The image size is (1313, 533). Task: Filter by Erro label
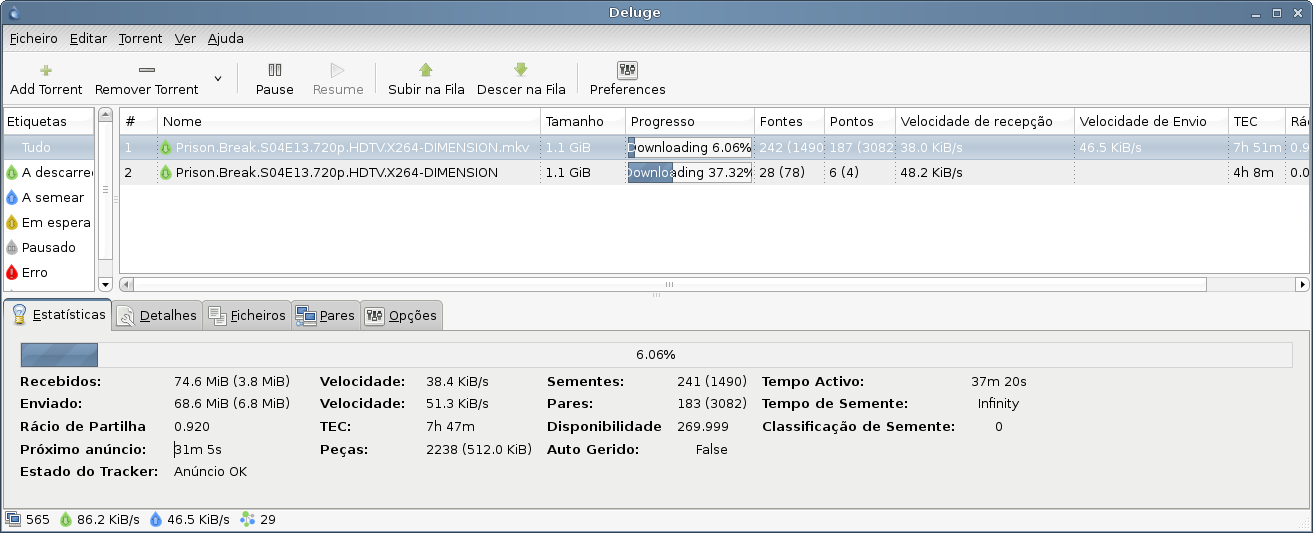coord(48,272)
